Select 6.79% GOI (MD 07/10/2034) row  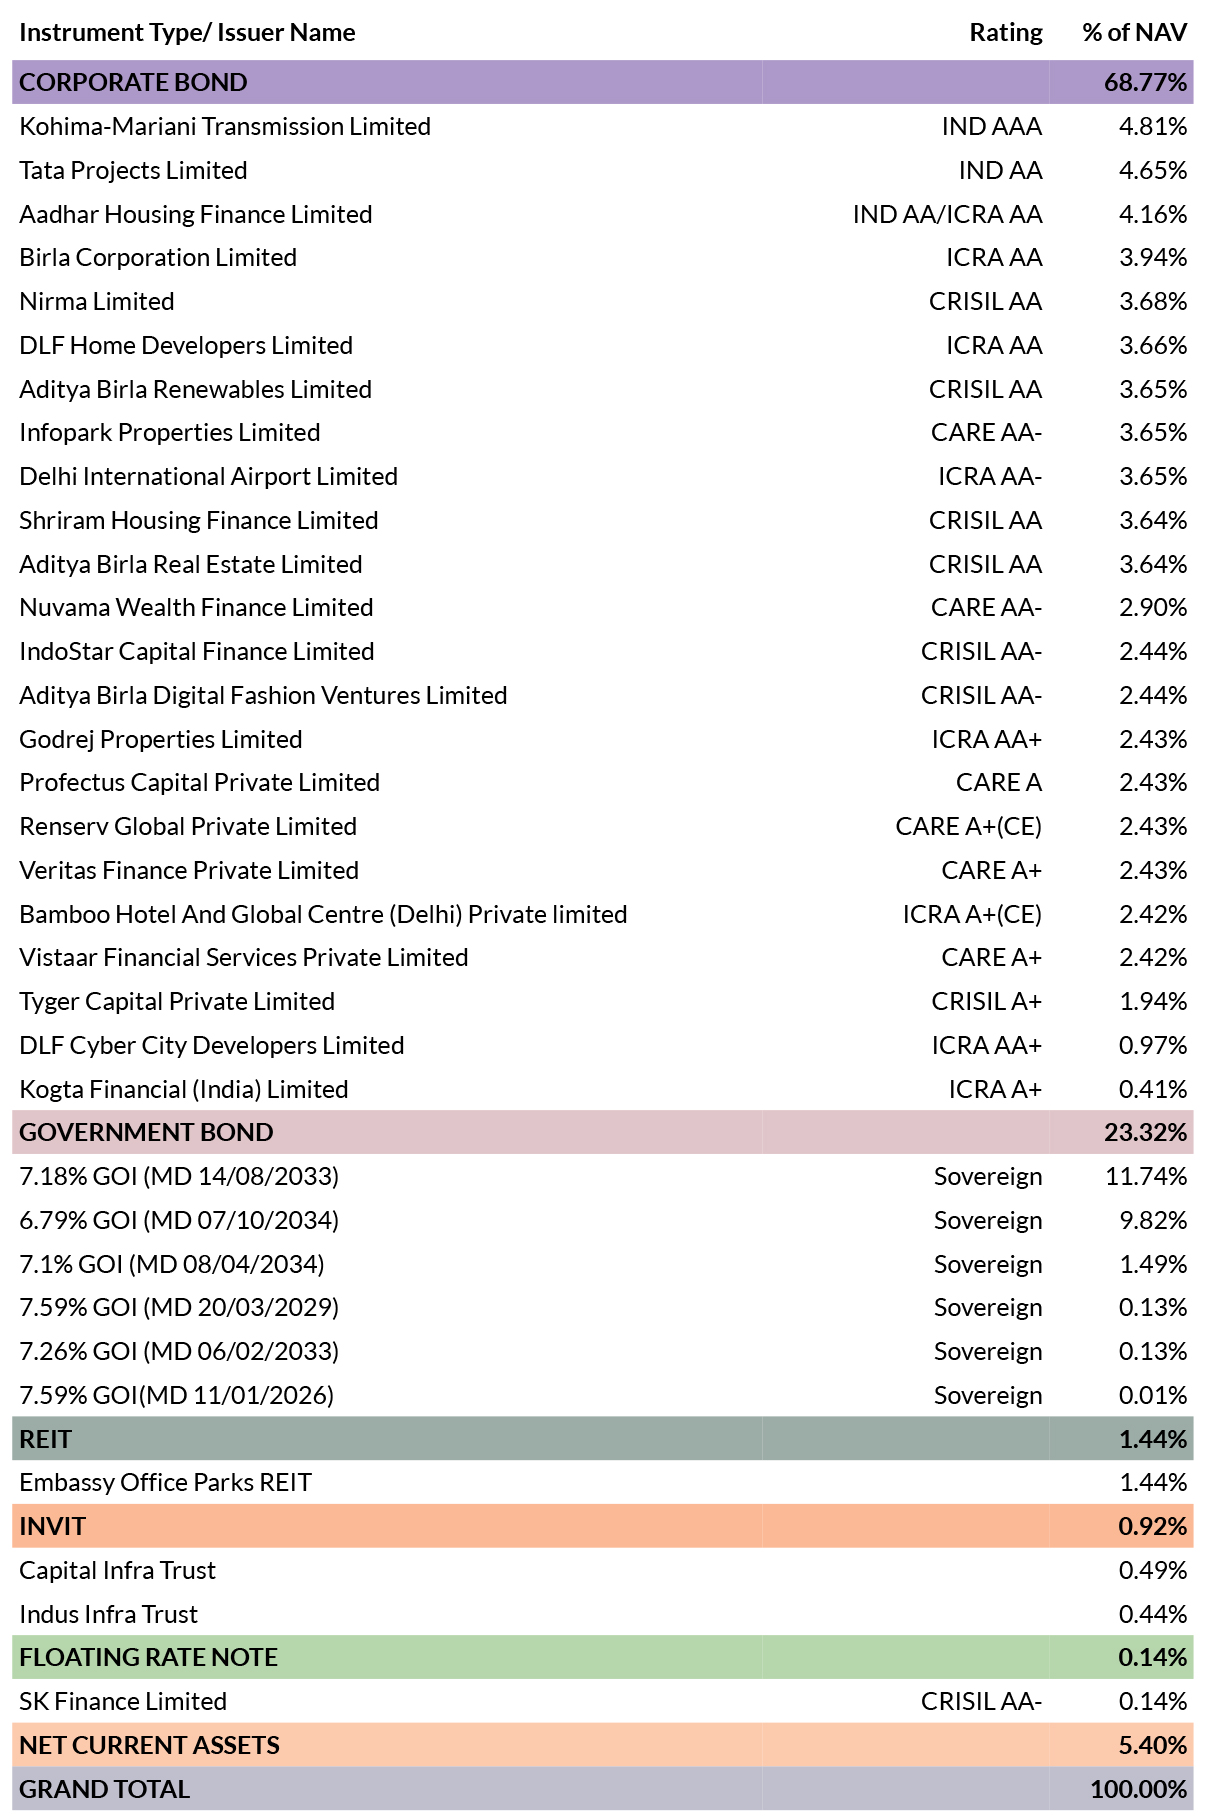602,1220
